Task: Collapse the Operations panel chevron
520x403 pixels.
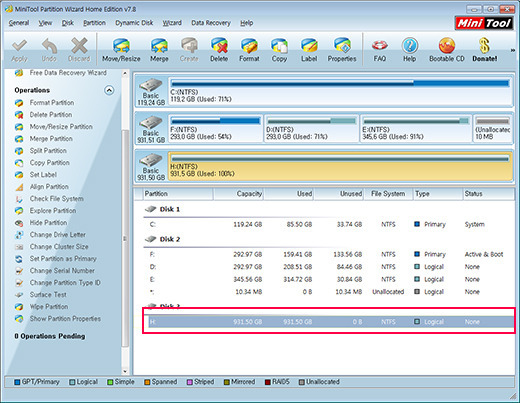Action: tap(109, 90)
